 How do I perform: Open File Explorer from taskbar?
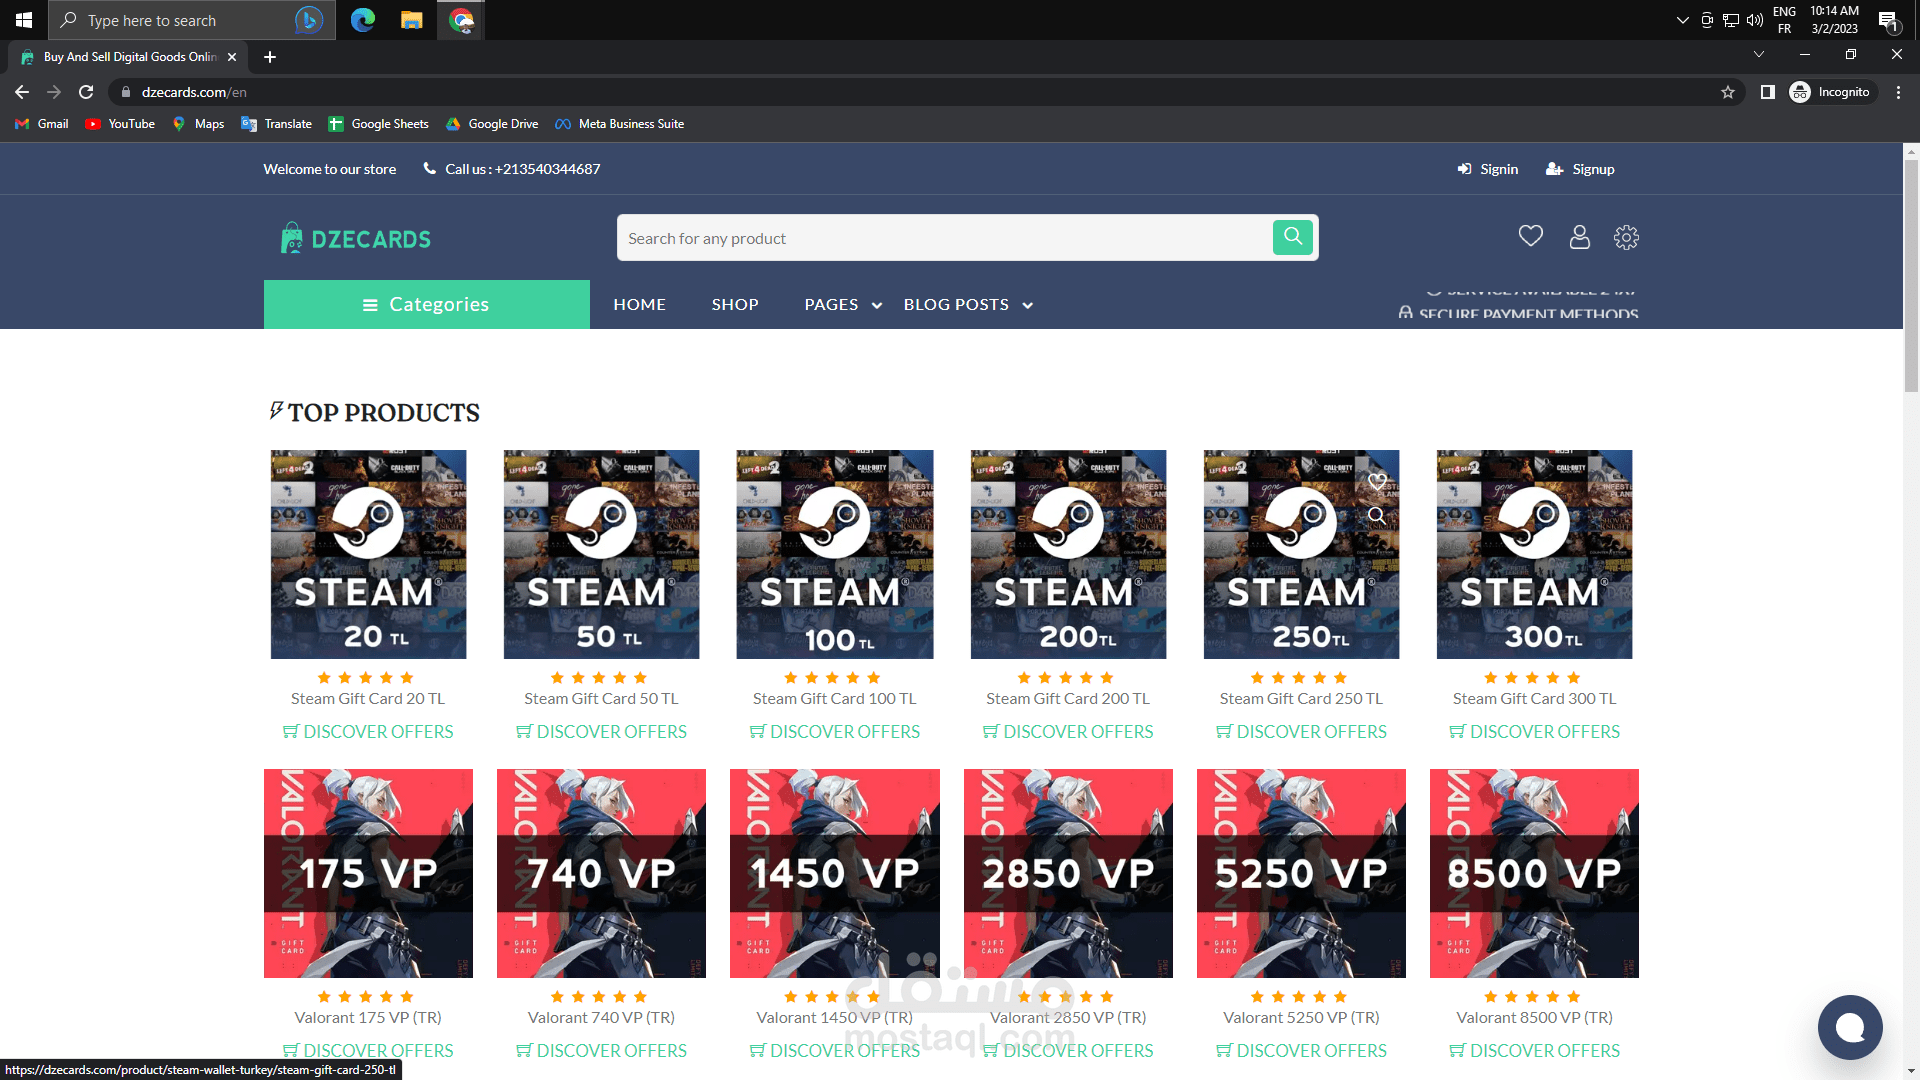point(411,20)
